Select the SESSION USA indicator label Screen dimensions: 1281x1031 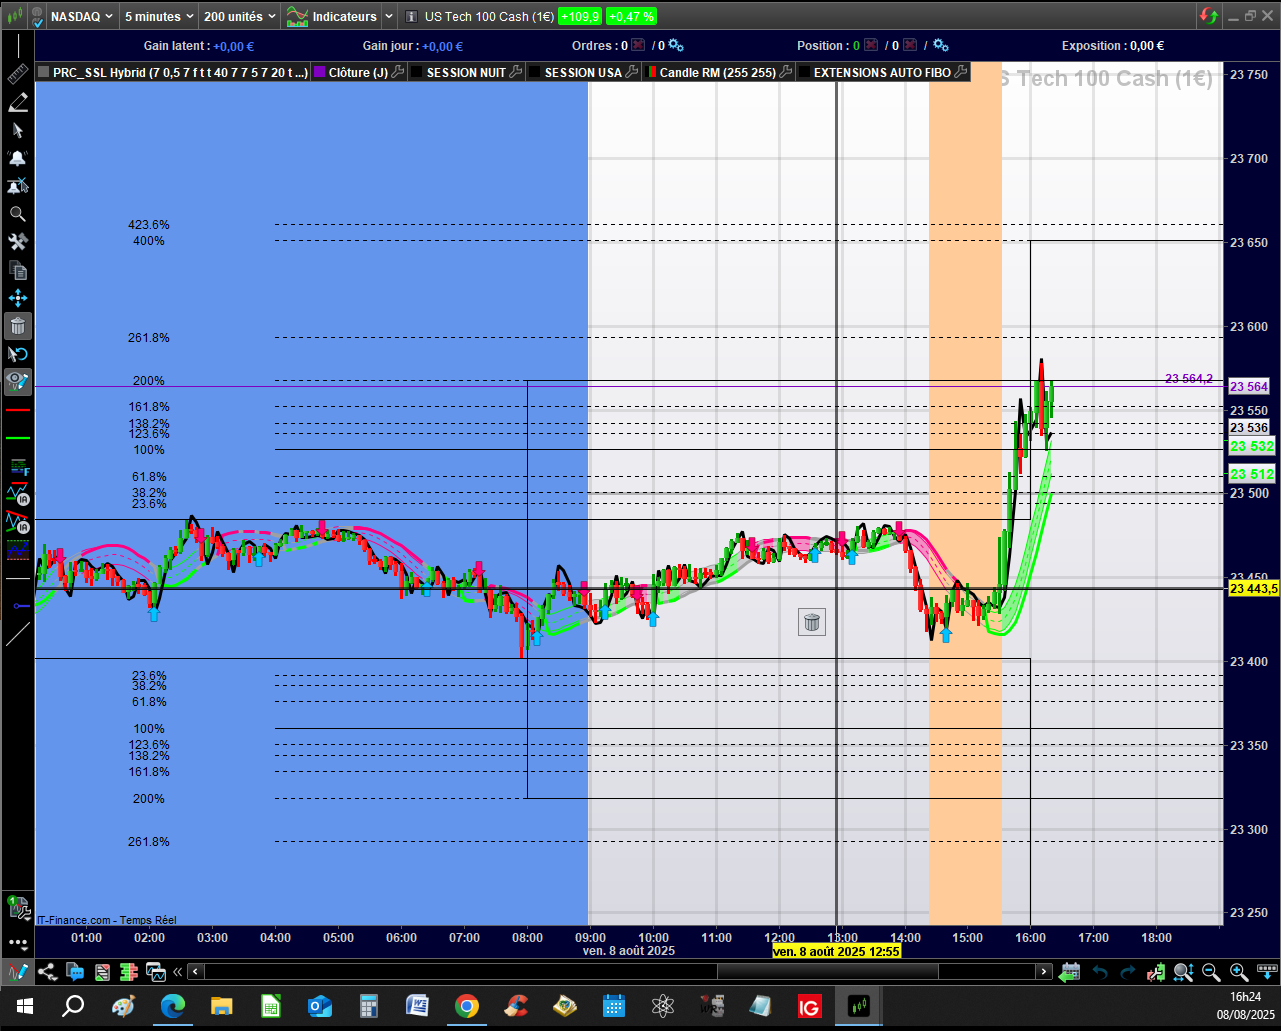click(583, 72)
